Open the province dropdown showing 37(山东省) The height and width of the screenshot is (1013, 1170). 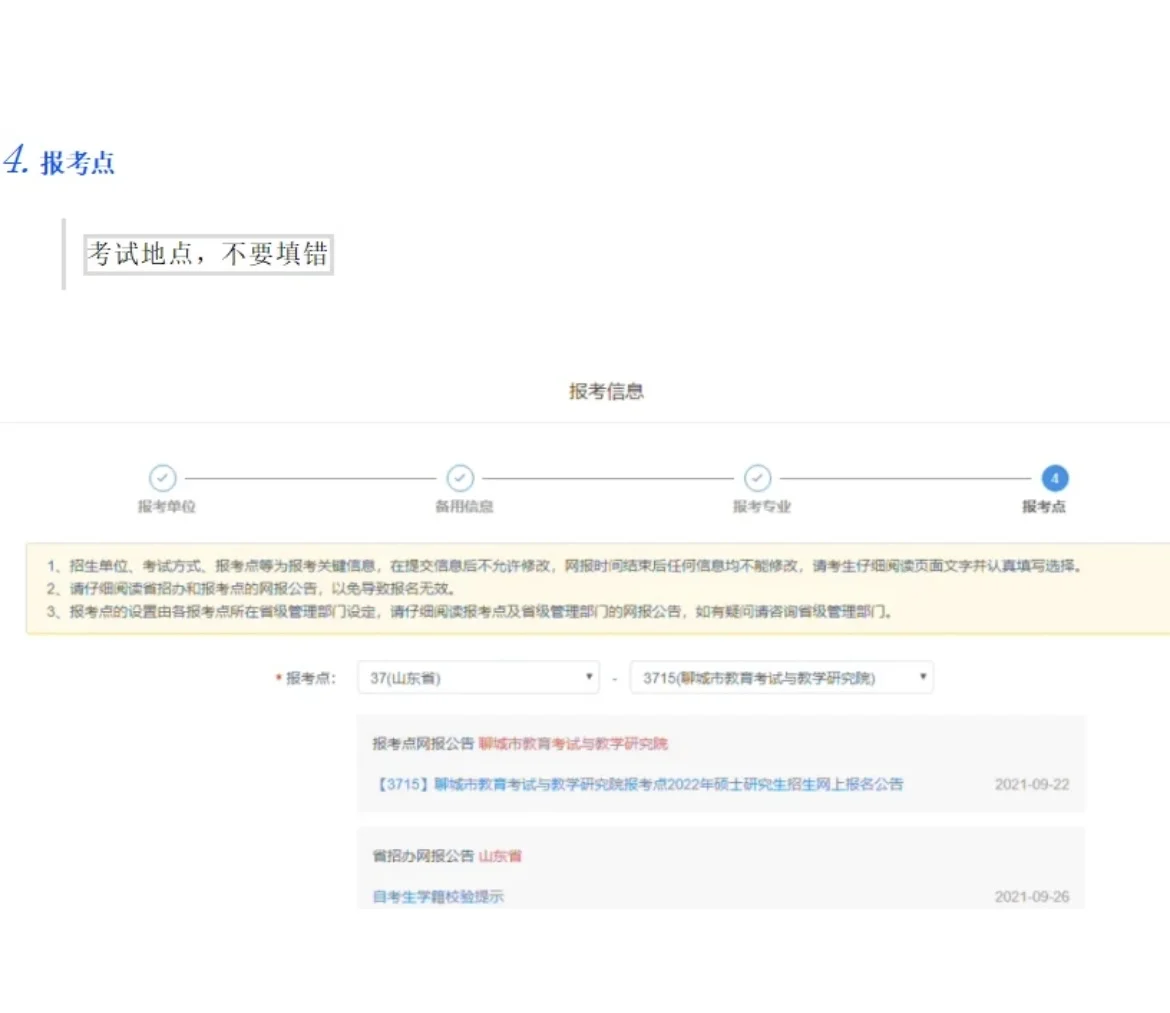(x=477, y=677)
